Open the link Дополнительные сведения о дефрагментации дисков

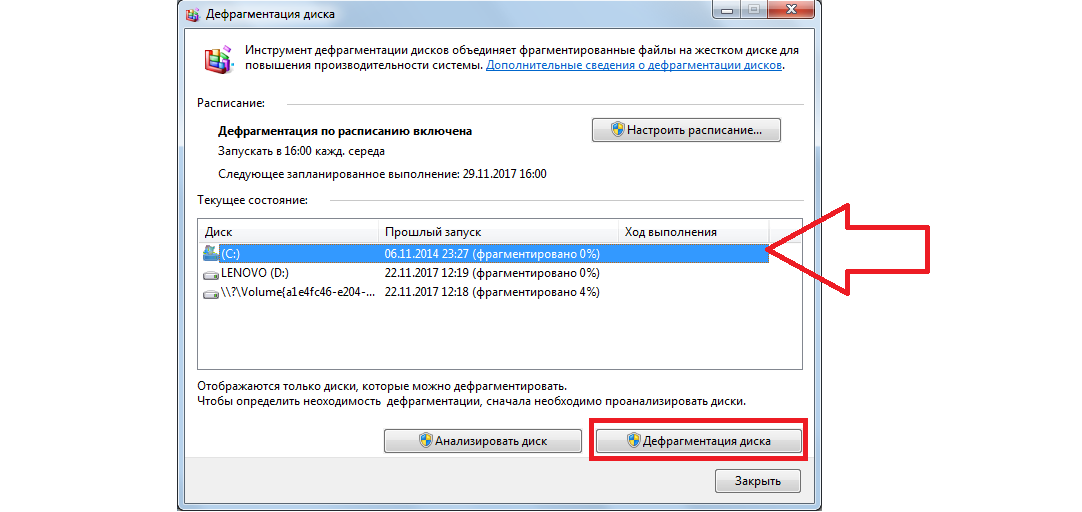[634, 65]
